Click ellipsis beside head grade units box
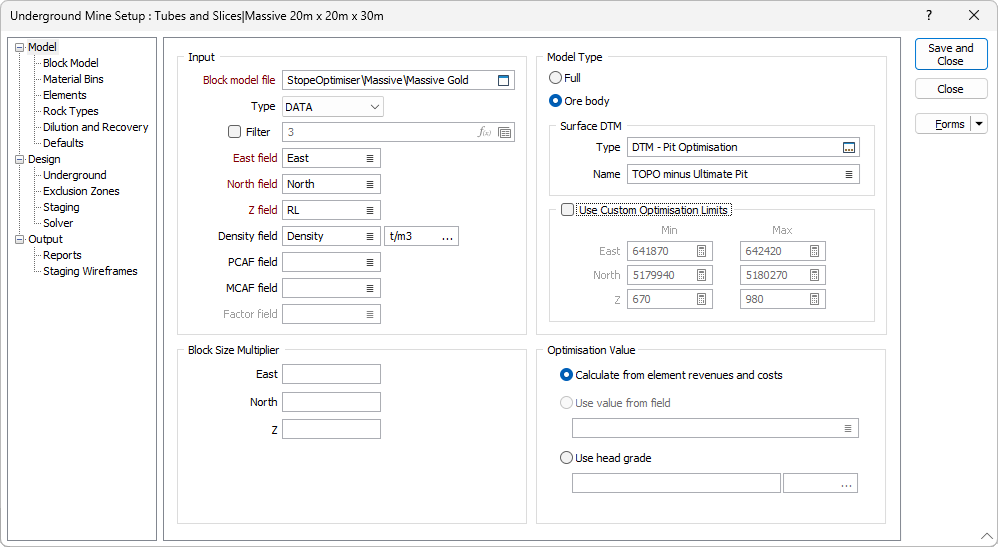The height and width of the screenshot is (547, 998). click(846, 484)
